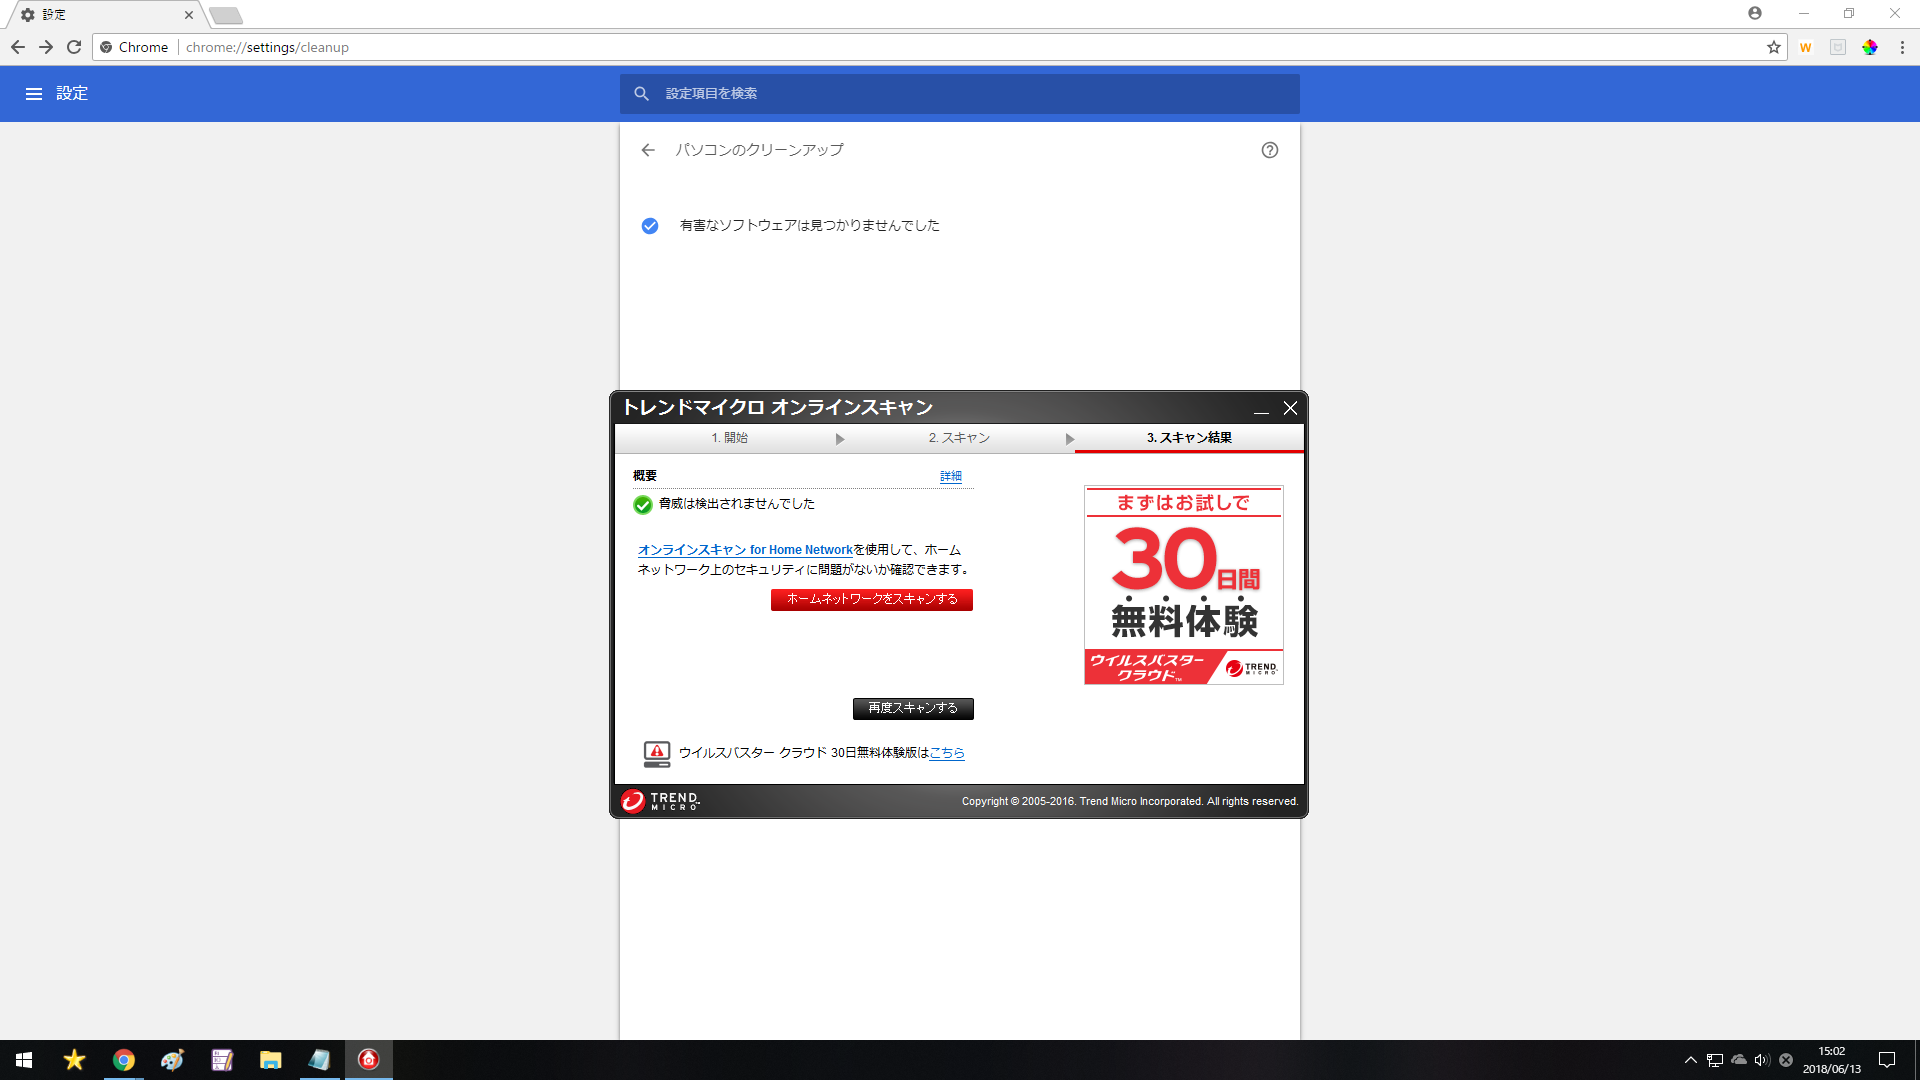Screen dimensions: 1920x1080
Task: Open the paint palette app in taskbar
Action: [x=172, y=1060]
